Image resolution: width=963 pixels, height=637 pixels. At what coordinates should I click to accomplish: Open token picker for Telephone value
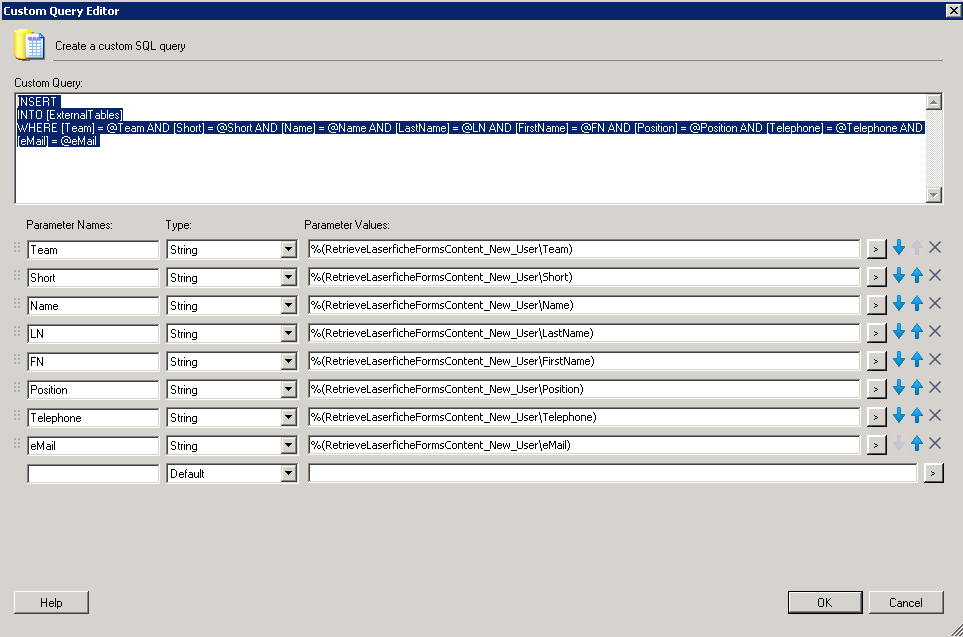coord(876,417)
